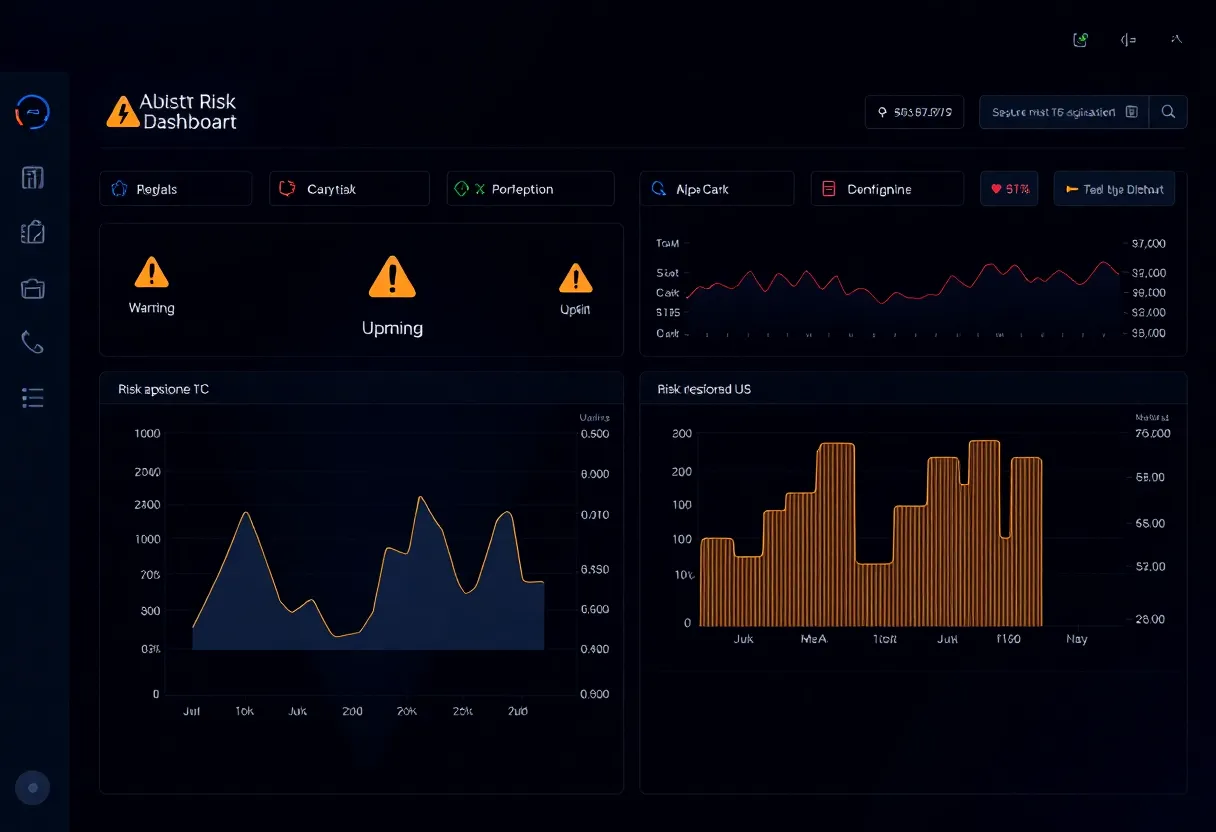Image resolution: width=1216 pixels, height=832 pixels.
Task: Toggle the Upsin alert triangle
Action: click(575, 278)
